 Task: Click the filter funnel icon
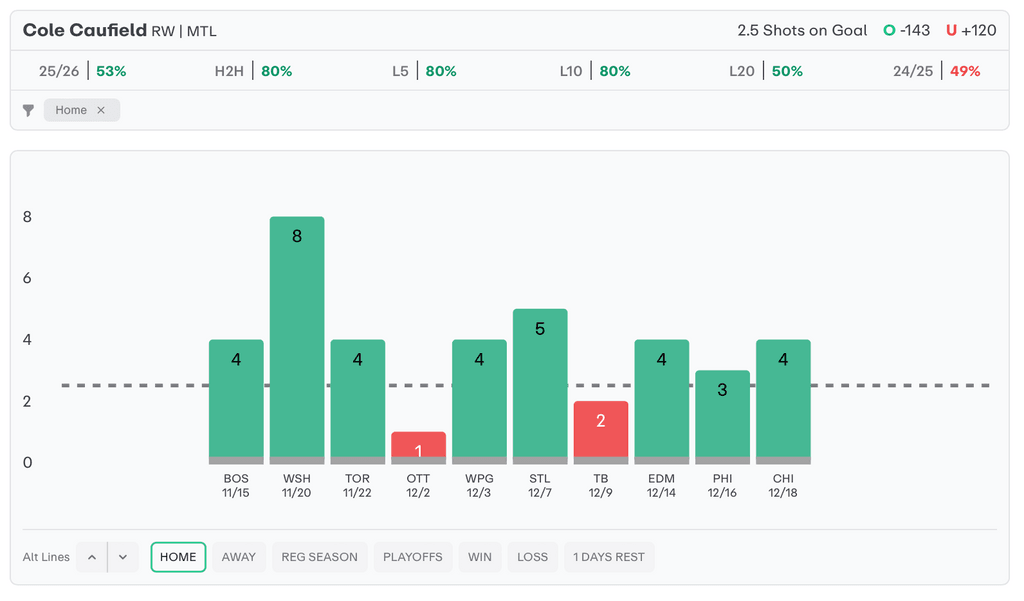click(x=28, y=110)
